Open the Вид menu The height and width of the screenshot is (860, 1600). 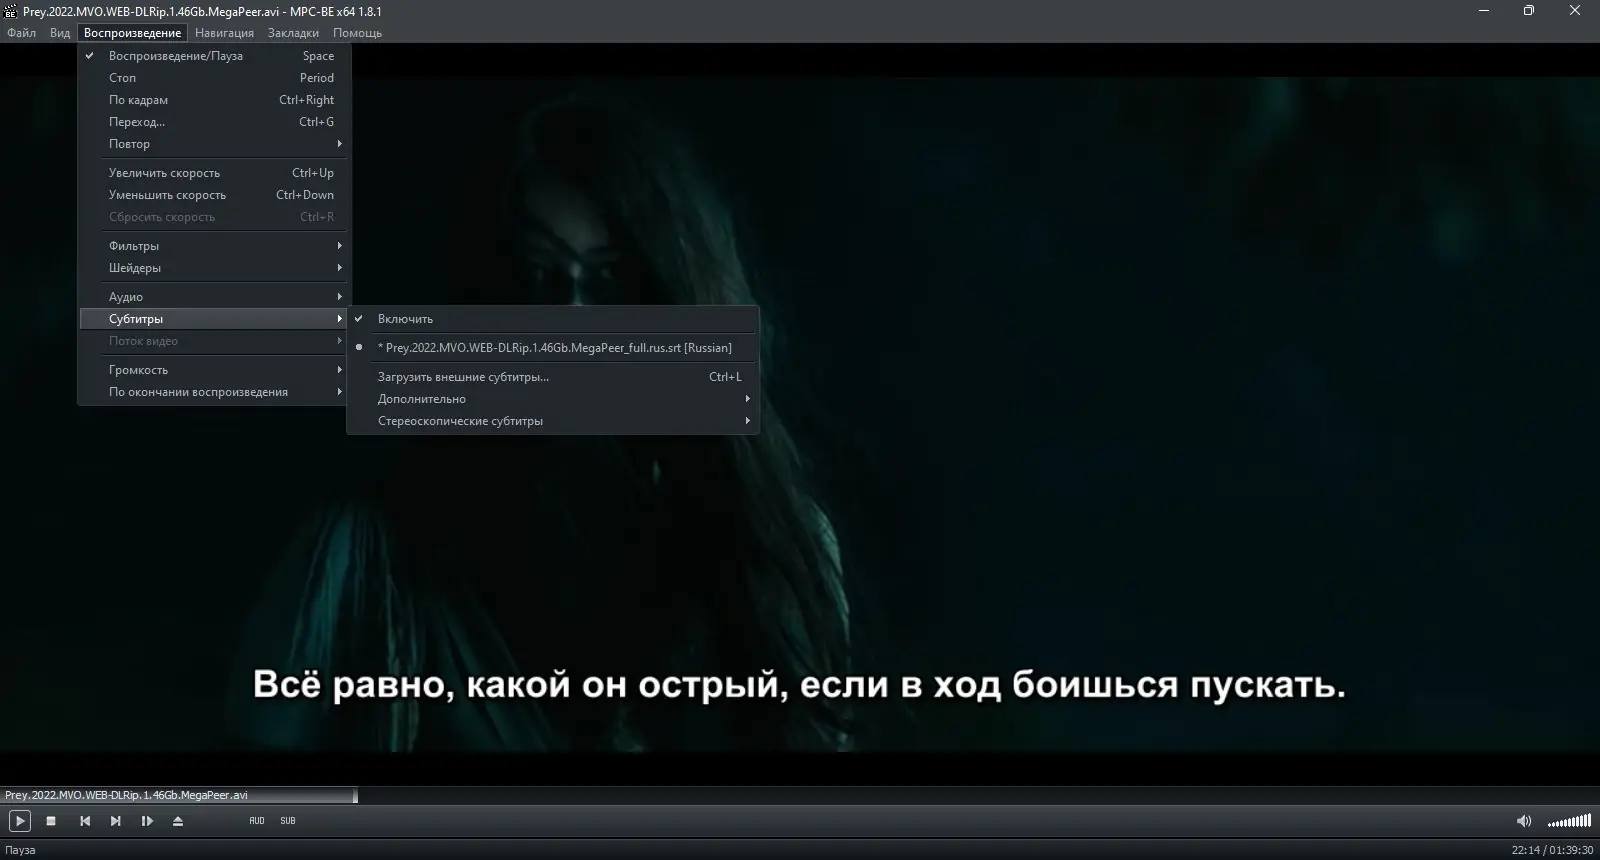coord(60,33)
